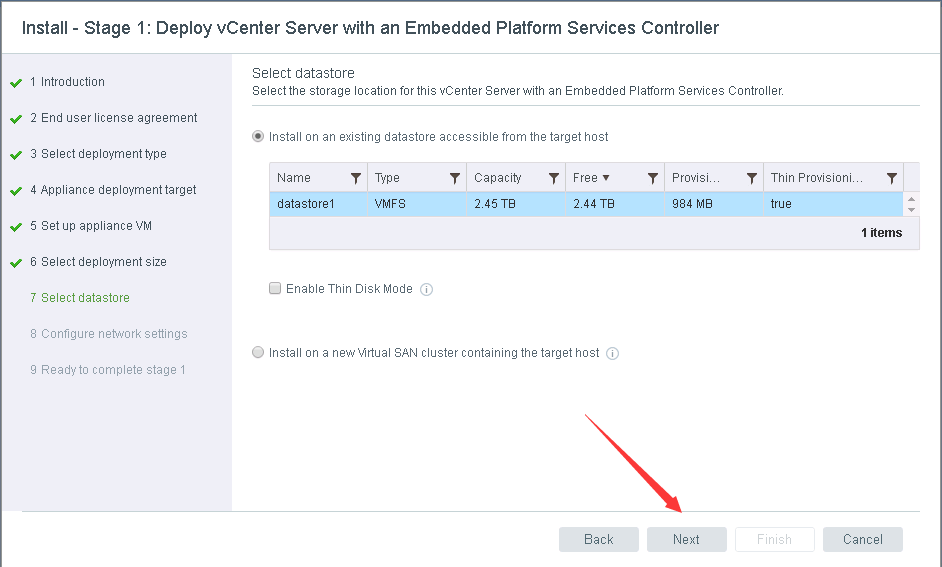Enable Thin Disk Mode checkbox

[x=275, y=288]
